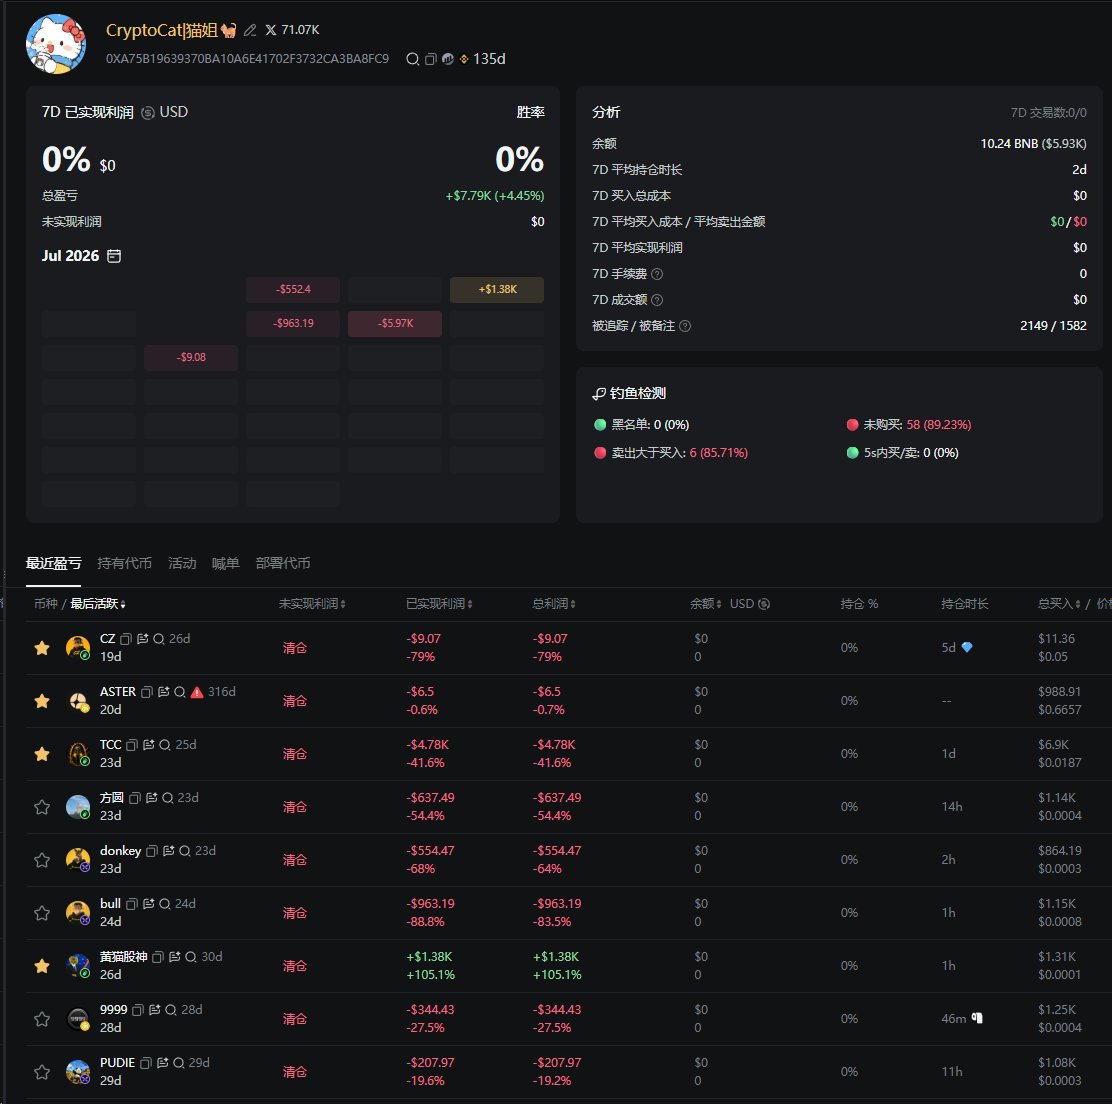Favorite the bull token star

[42, 913]
